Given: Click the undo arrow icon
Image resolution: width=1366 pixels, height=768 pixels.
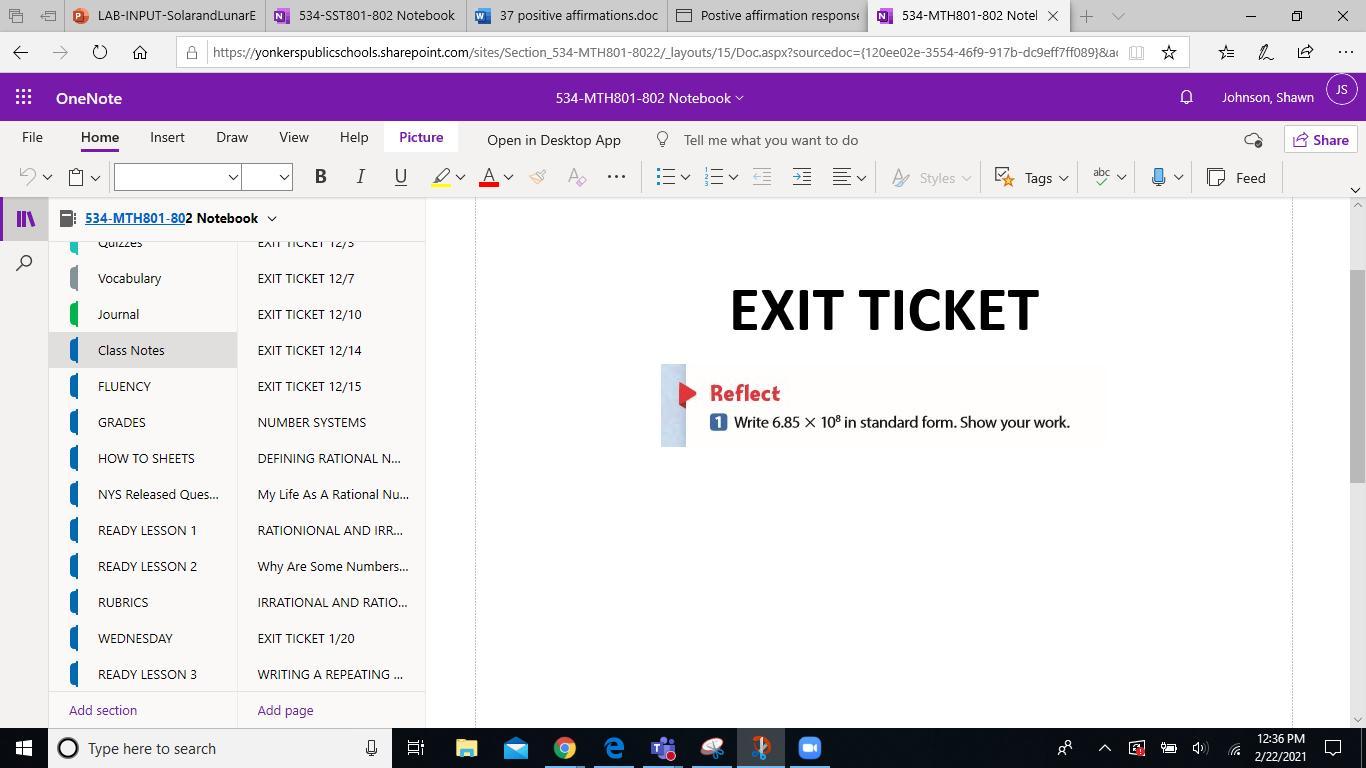Looking at the screenshot, I should [27, 177].
